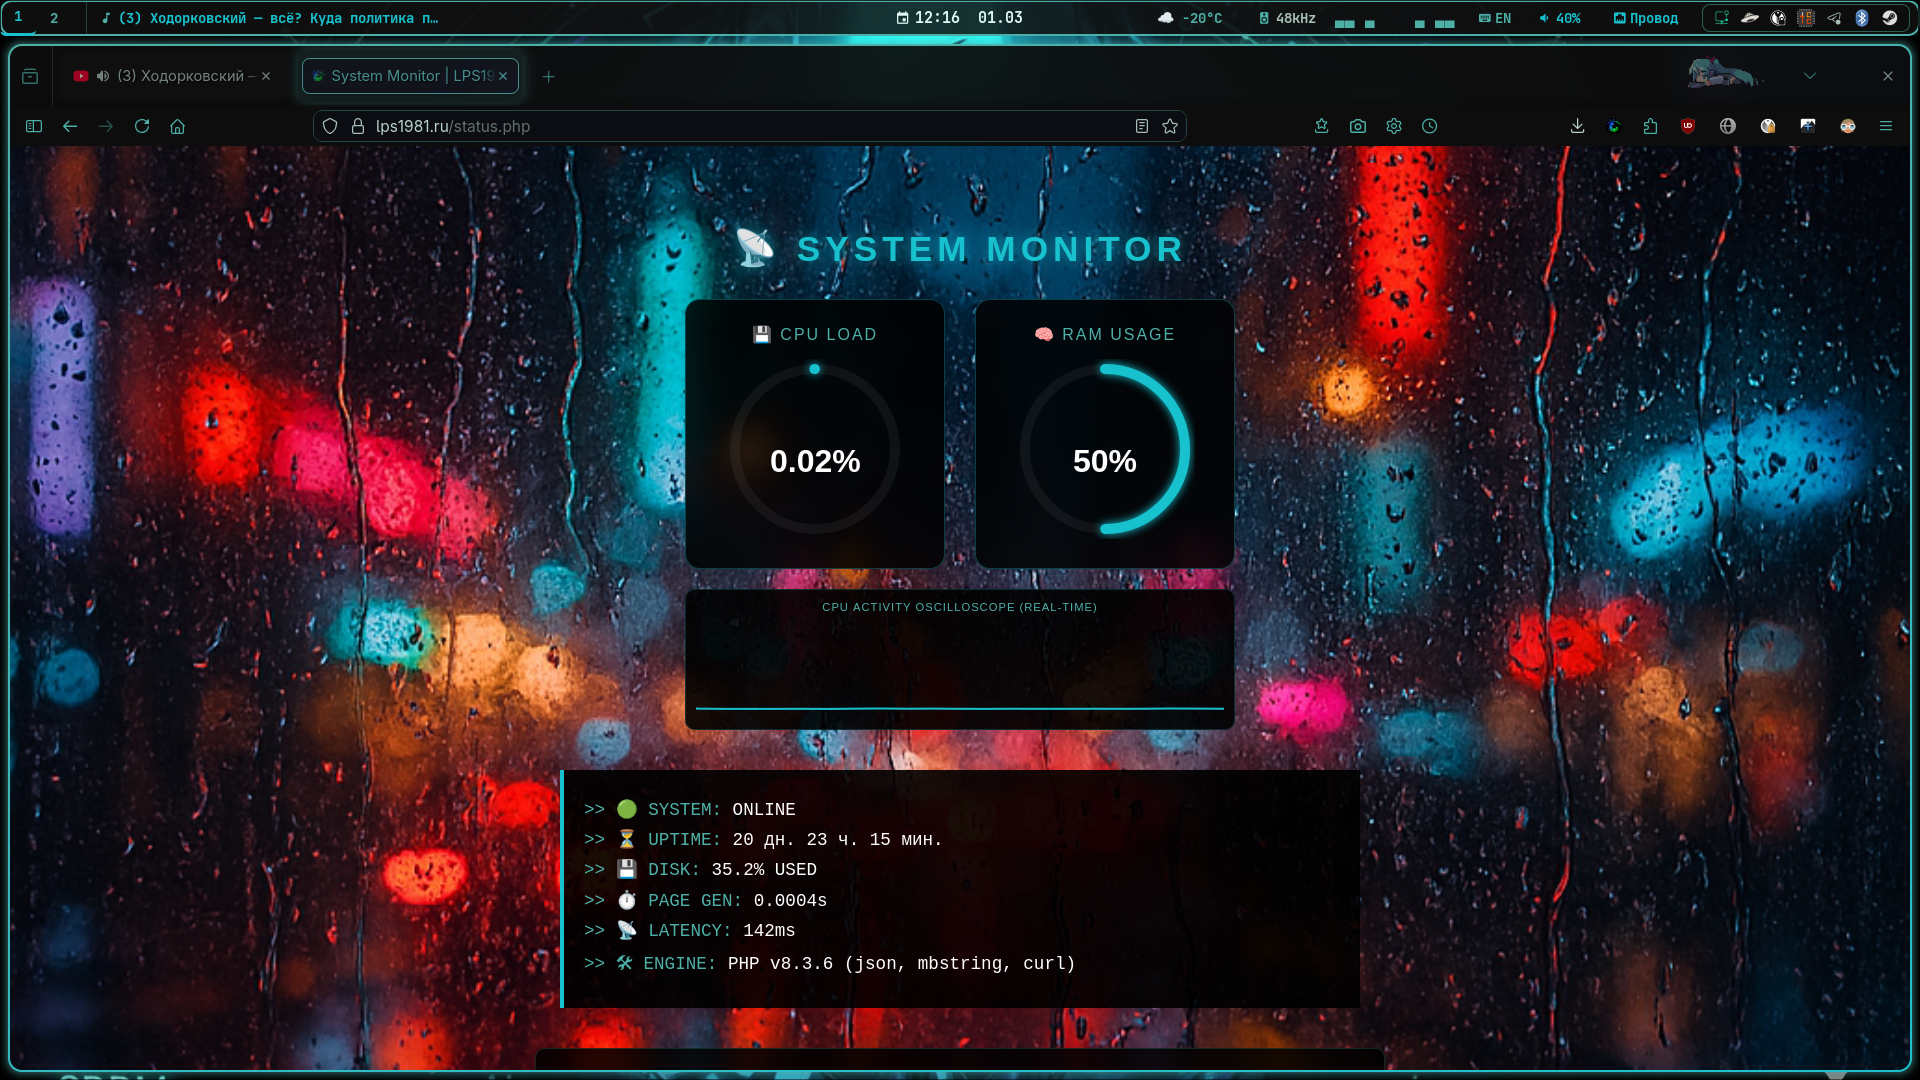Toggle the sidebar panel button
1920x1080 pixels.
tap(34, 126)
